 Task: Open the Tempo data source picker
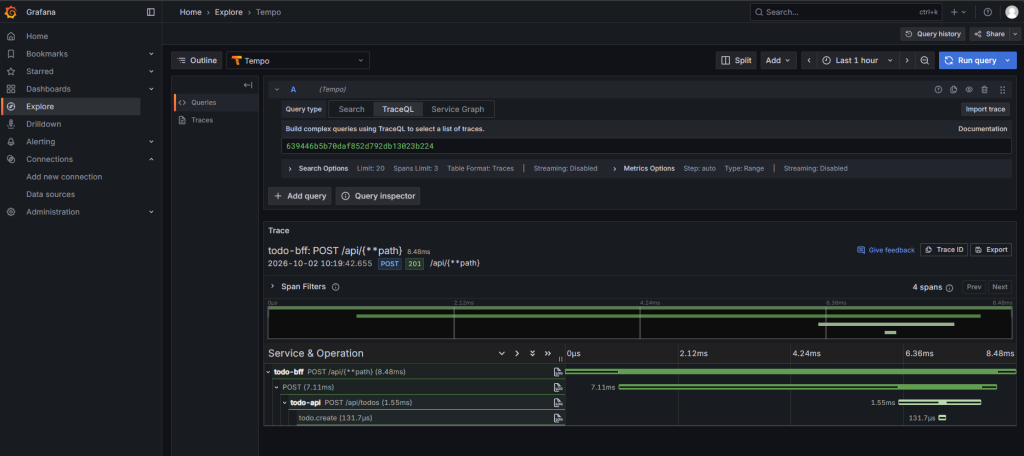click(298, 61)
